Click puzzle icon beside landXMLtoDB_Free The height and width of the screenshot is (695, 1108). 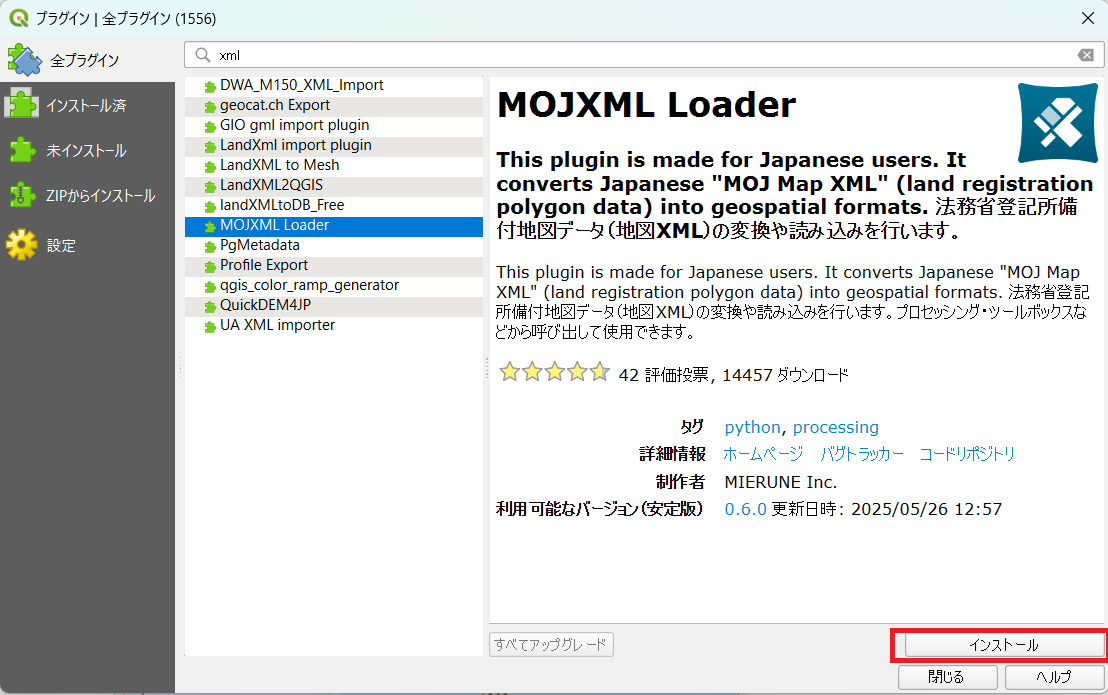[210, 206]
